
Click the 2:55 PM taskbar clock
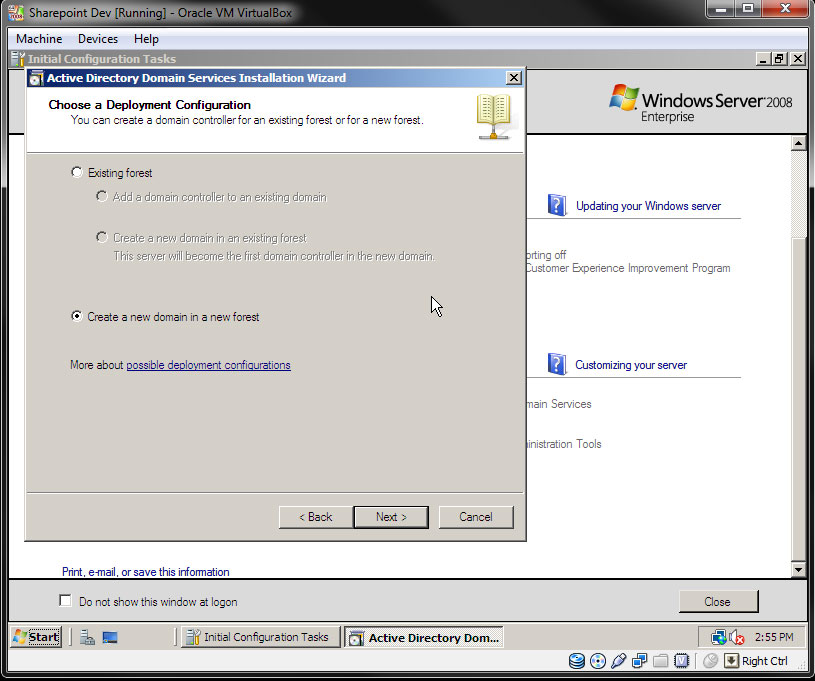tap(774, 637)
